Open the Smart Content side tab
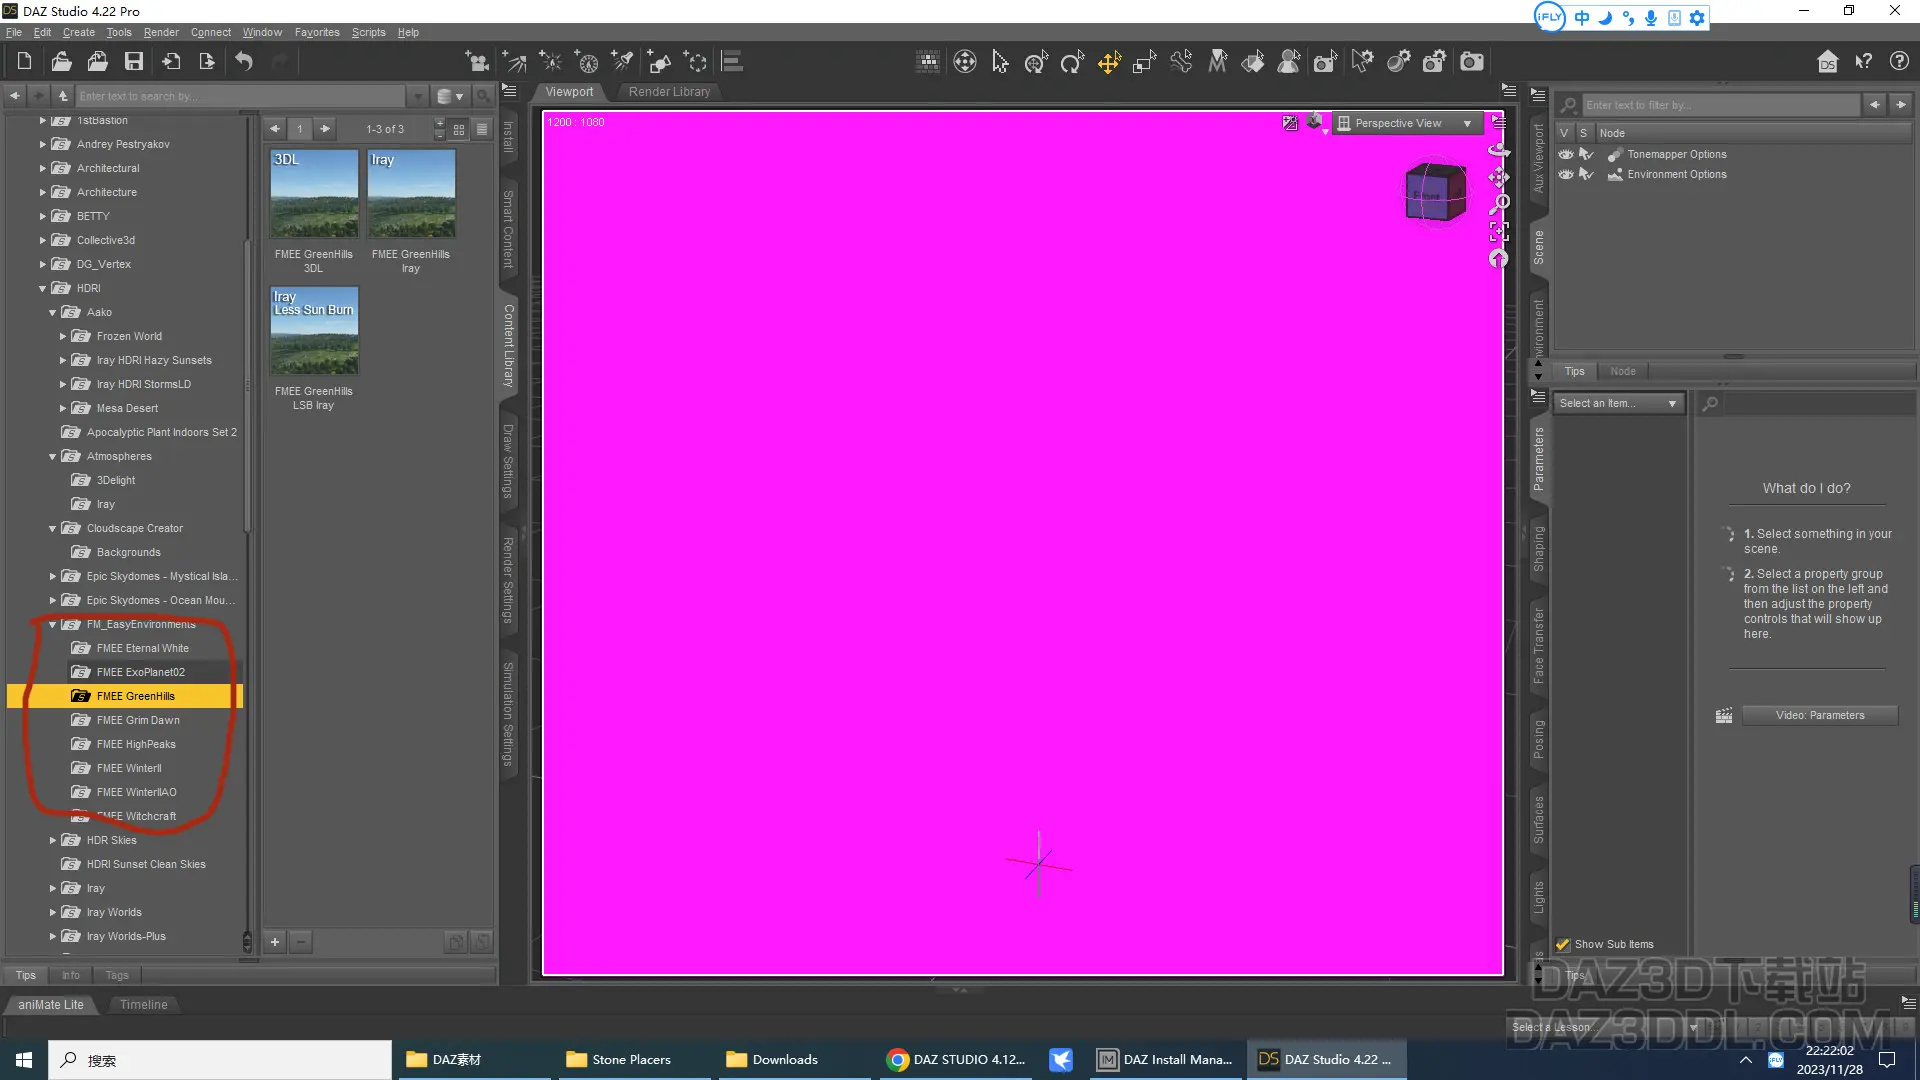The width and height of the screenshot is (1920, 1080). (508, 229)
